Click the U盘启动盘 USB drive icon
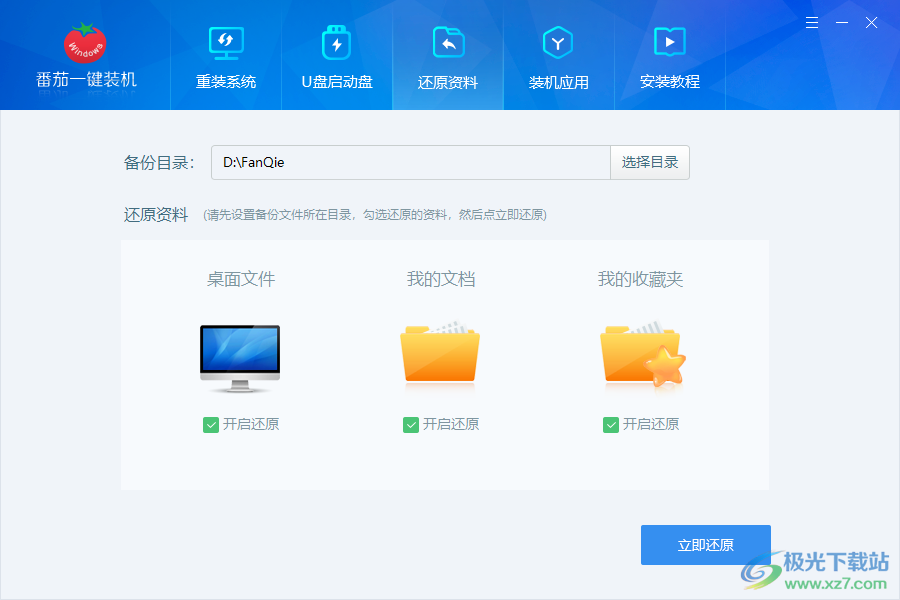 point(337,43)
